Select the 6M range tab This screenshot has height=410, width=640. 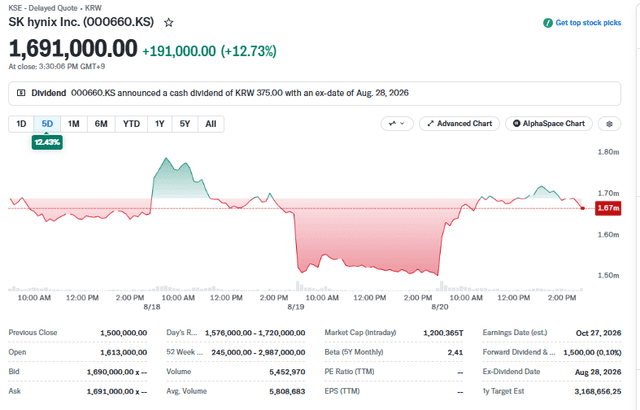101,124
